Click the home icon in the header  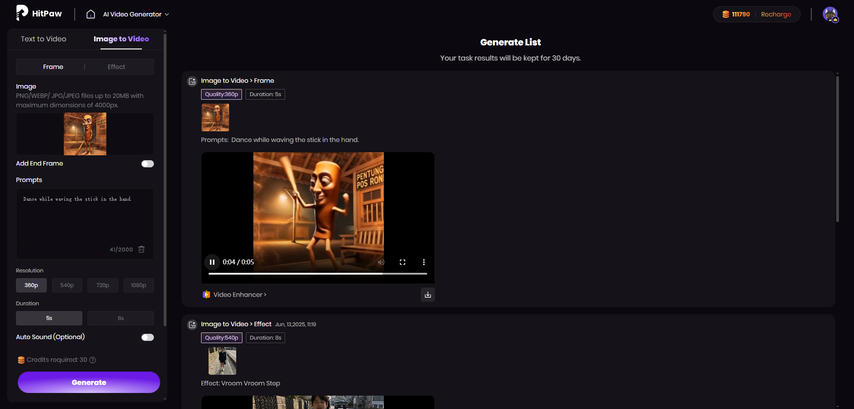(91, 14)
